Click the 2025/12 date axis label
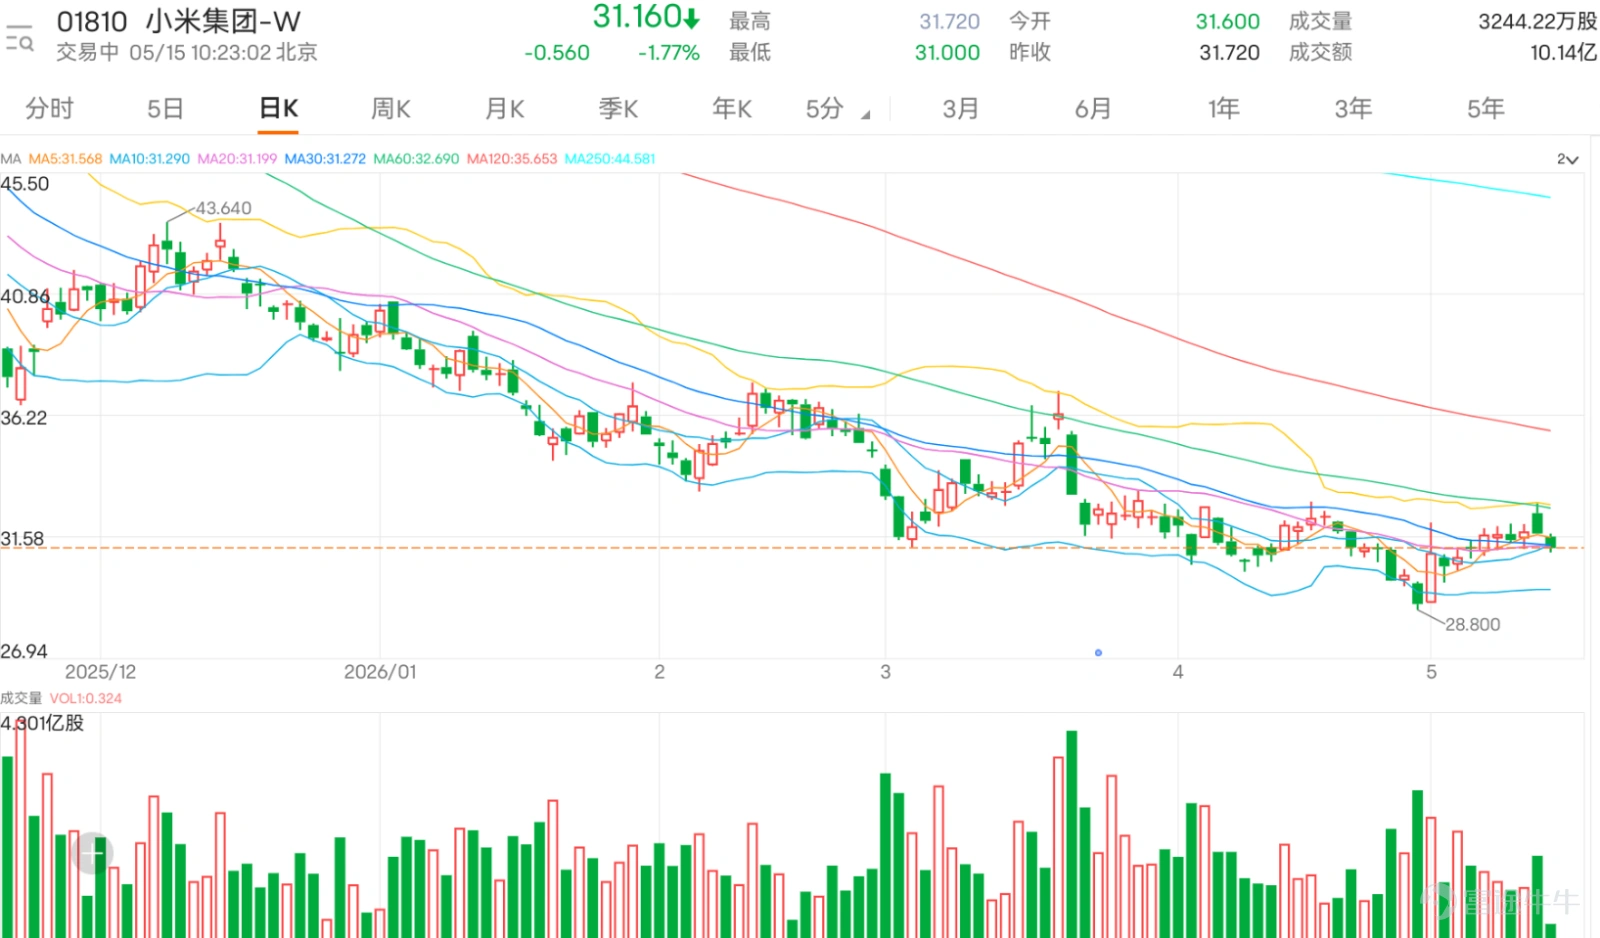The image size is (1600, 938). pos(100,672)
